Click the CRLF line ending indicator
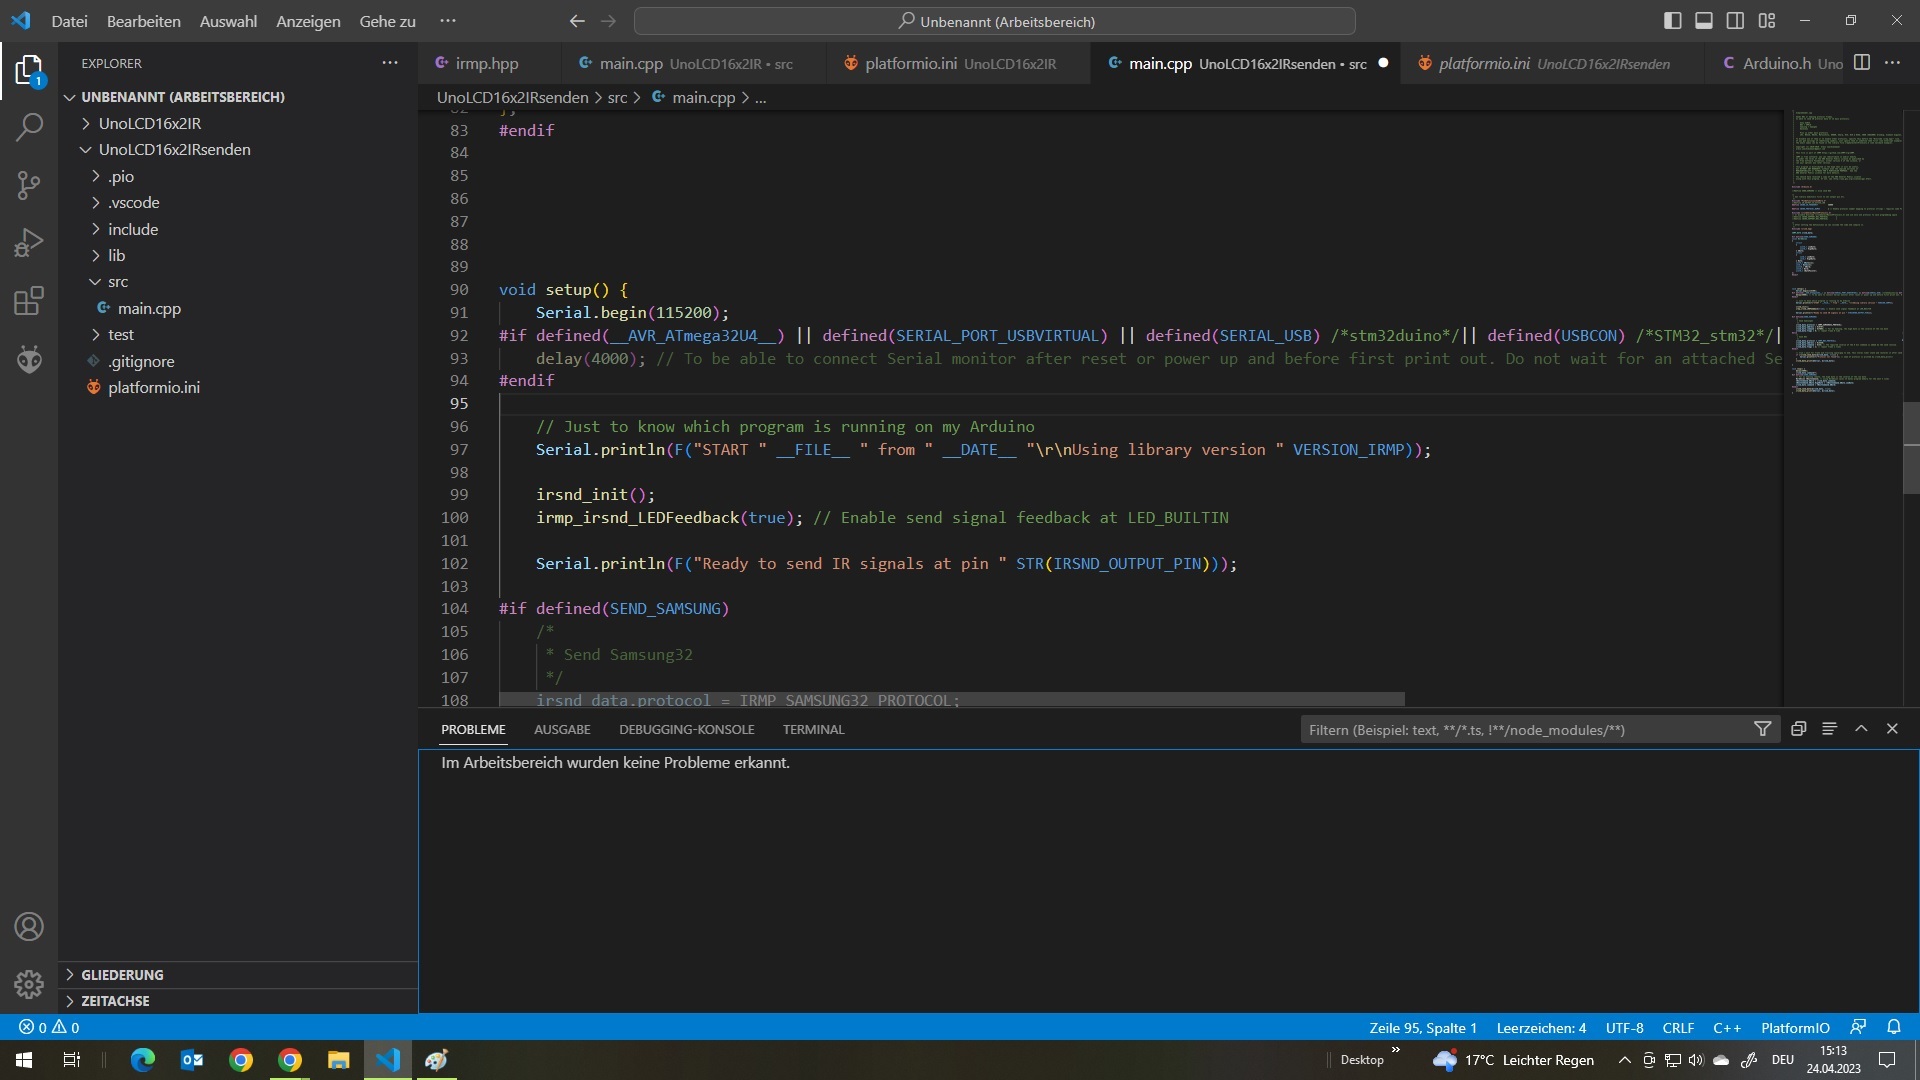1920x1080 pixels. pos(1677,1028)
